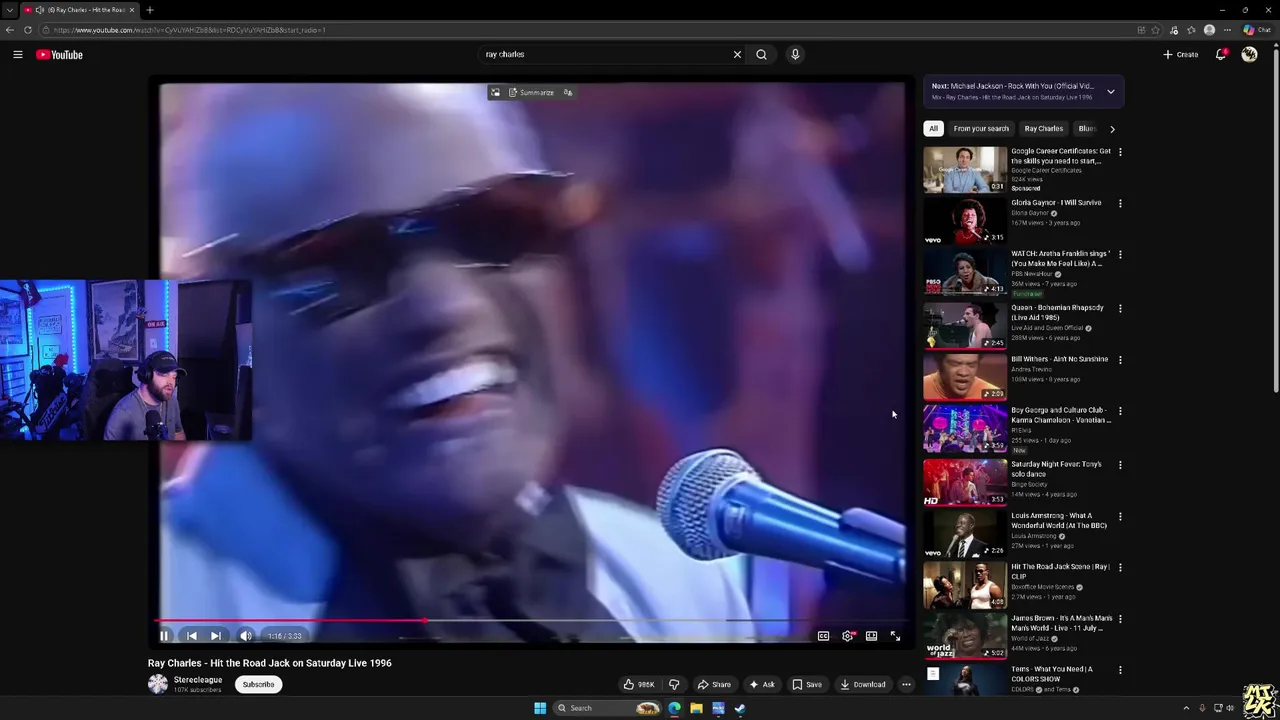
Task: Start voice search with microphone
Action: 795,55
